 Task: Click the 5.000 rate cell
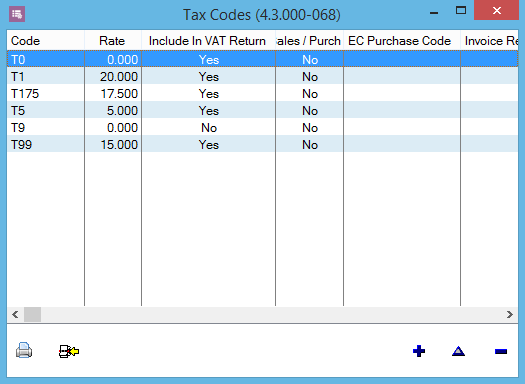pos(113,111)
